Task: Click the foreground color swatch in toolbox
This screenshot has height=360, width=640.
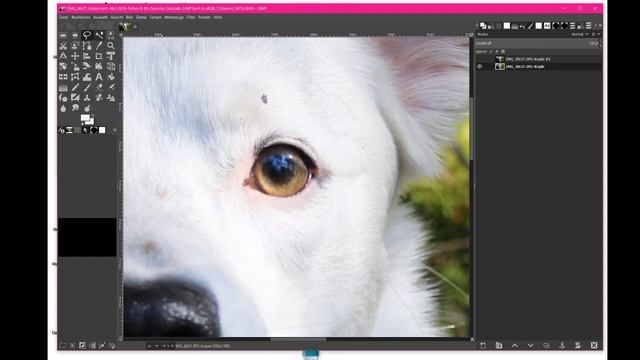Action: click(x=84, y=118)
